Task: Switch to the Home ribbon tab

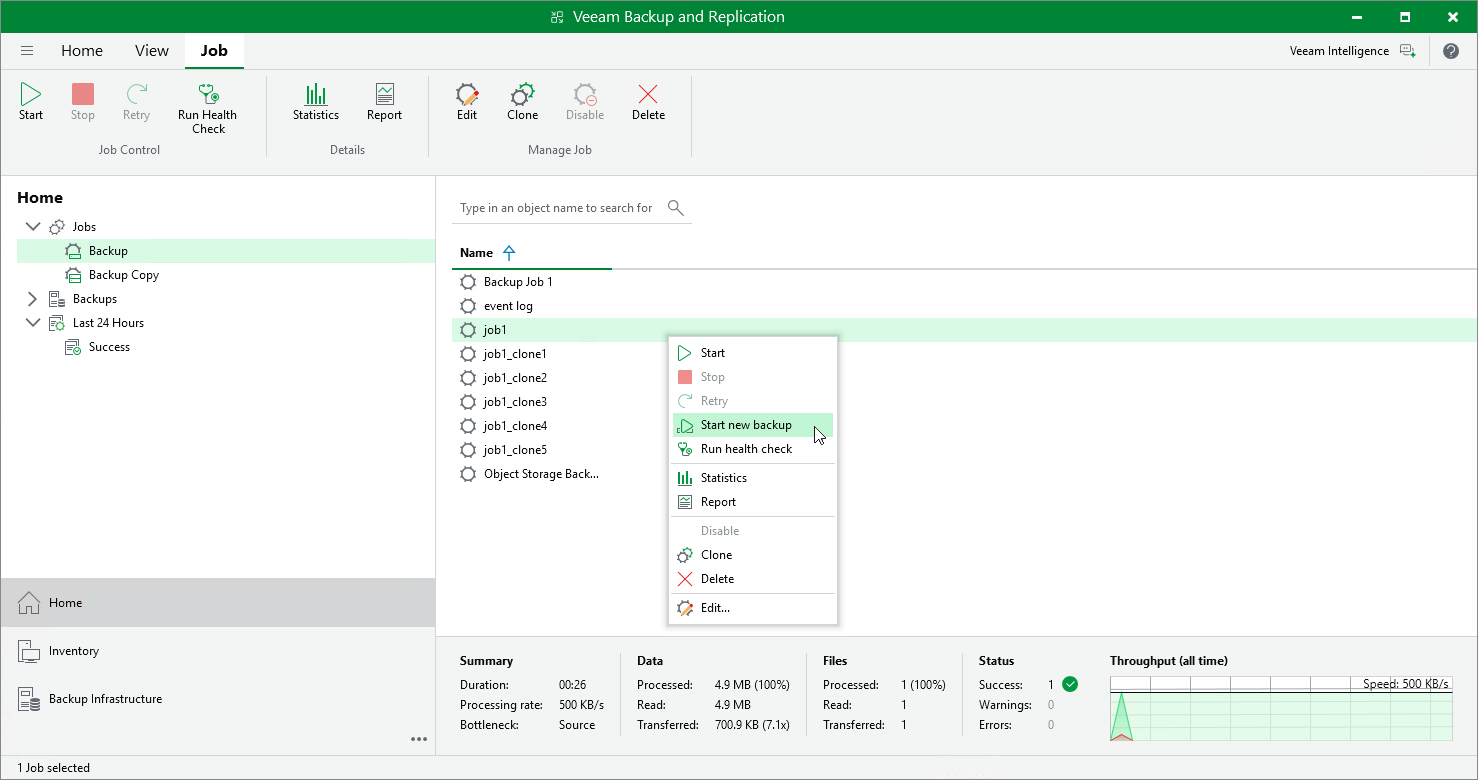Action: 82,51
